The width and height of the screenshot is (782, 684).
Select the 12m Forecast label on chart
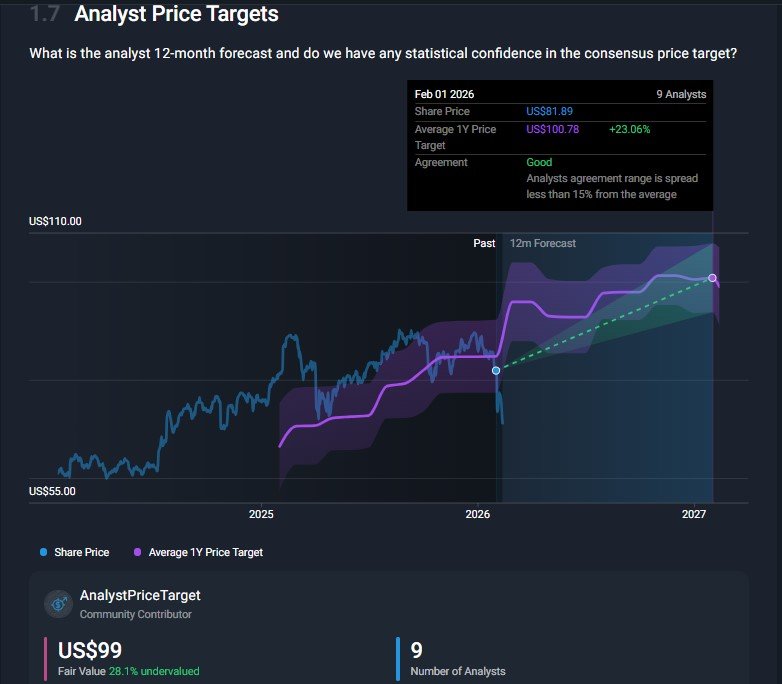click(543, 243)
